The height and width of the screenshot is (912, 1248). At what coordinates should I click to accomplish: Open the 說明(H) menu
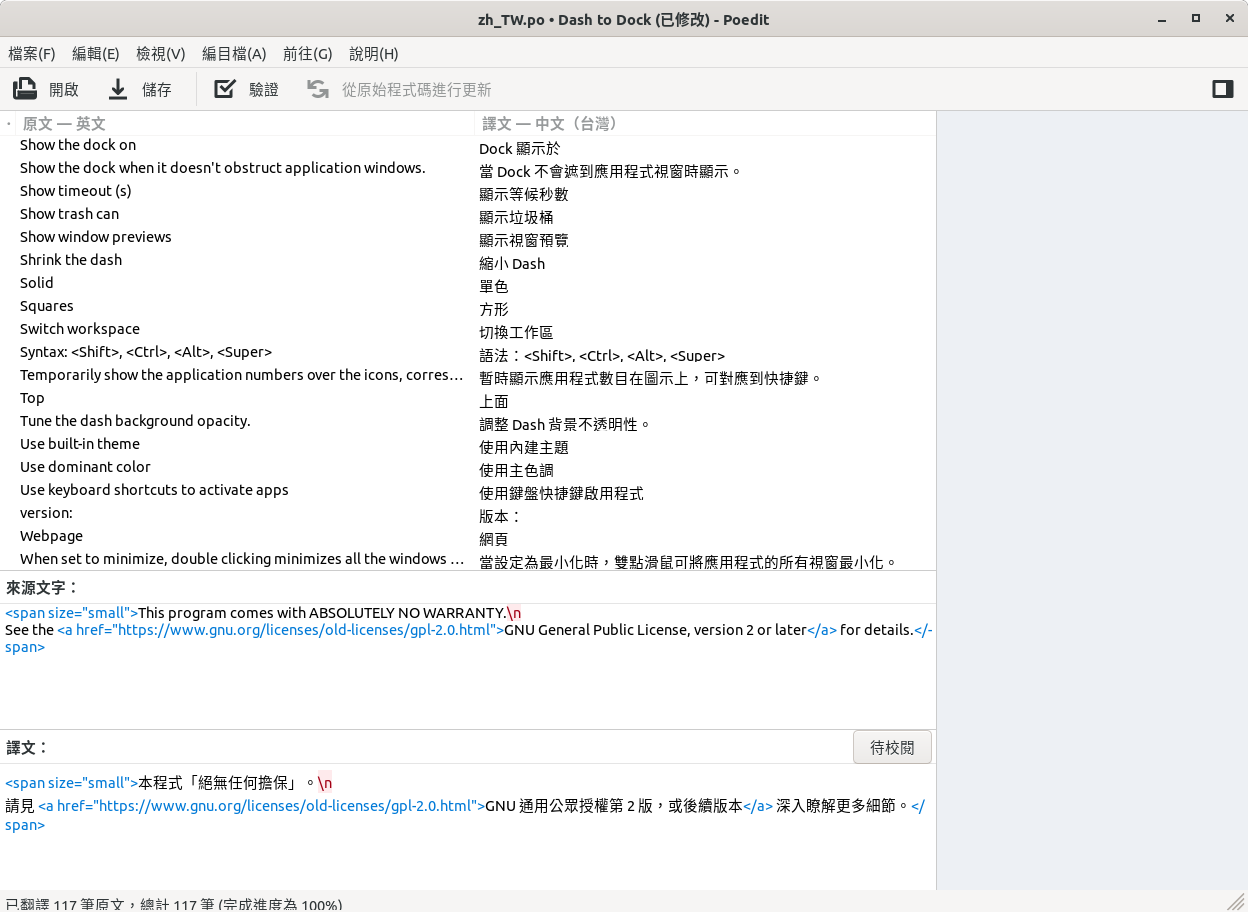(x=374, y=54)
